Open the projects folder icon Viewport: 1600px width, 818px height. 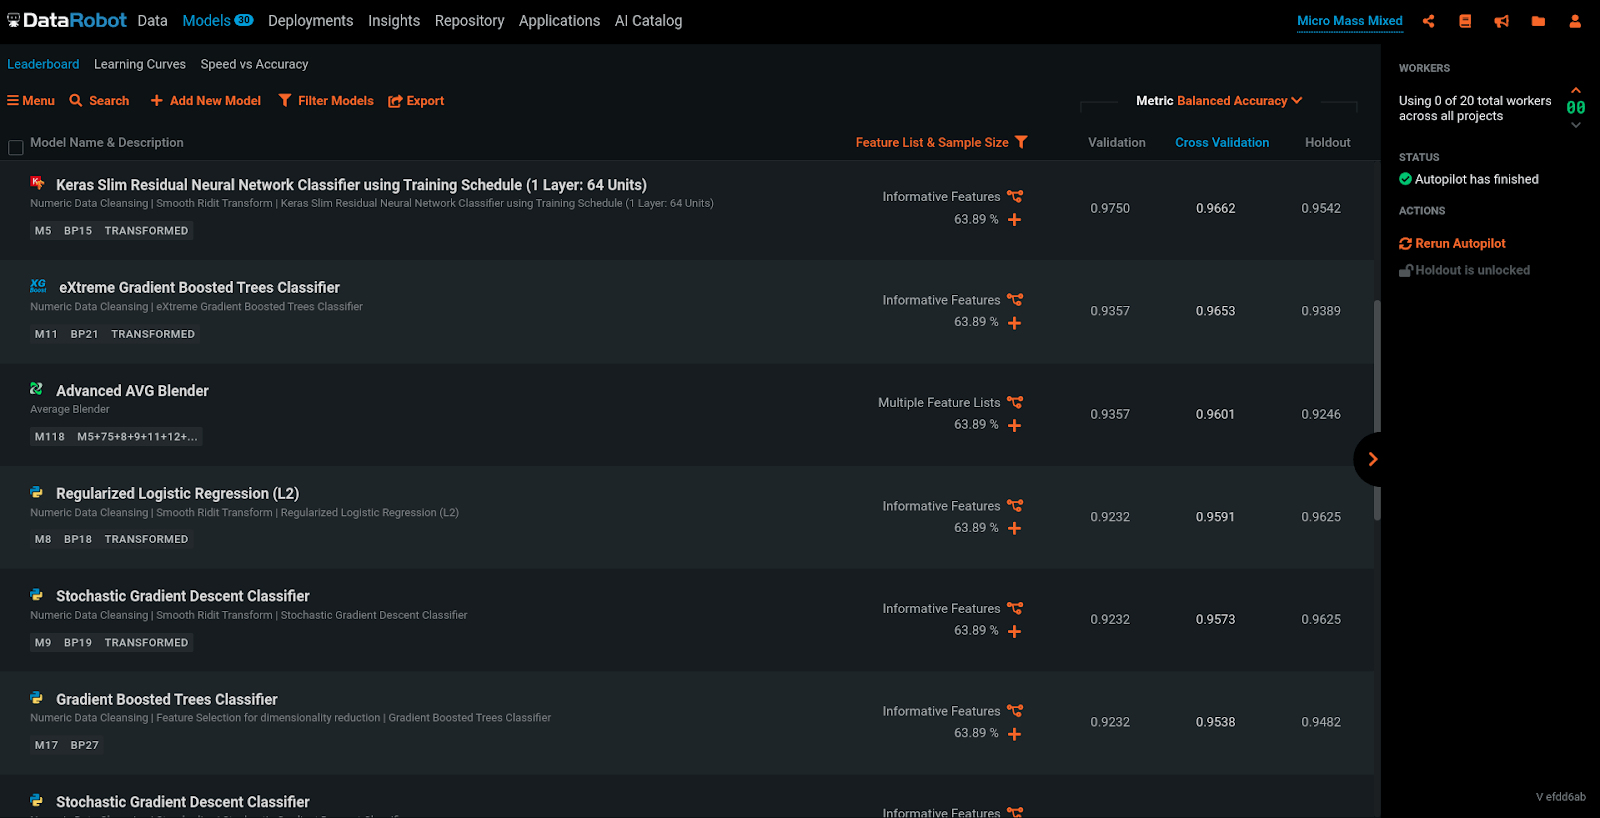(x=1538, y=21)
